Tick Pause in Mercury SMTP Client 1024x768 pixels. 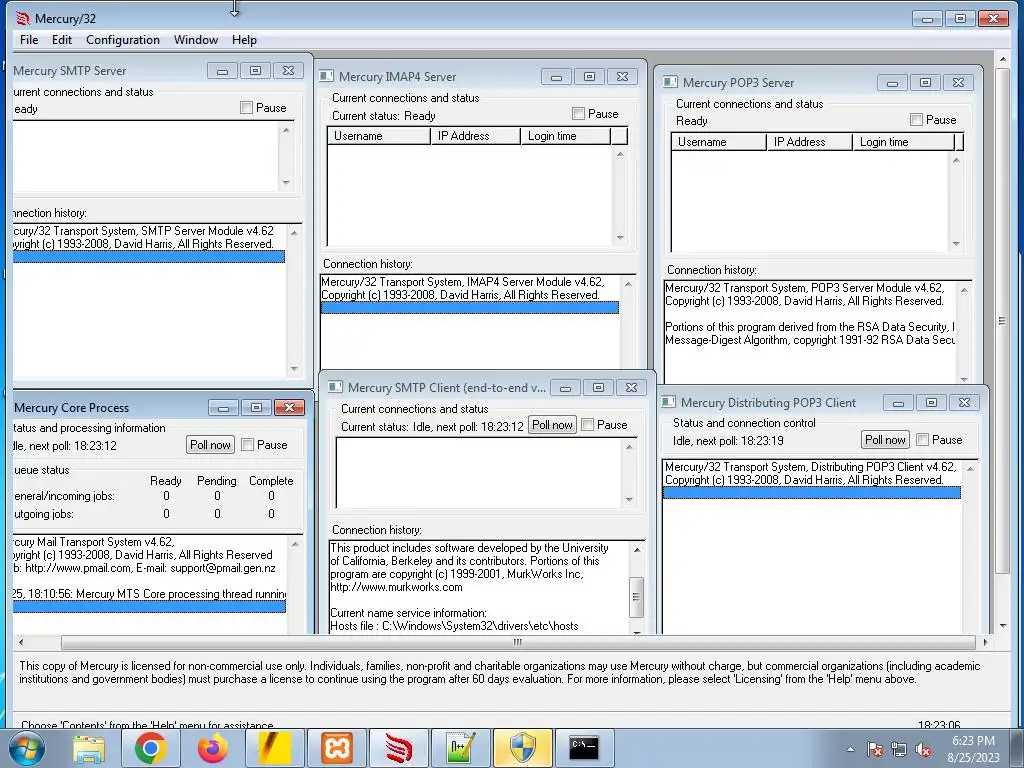(587, 424)
